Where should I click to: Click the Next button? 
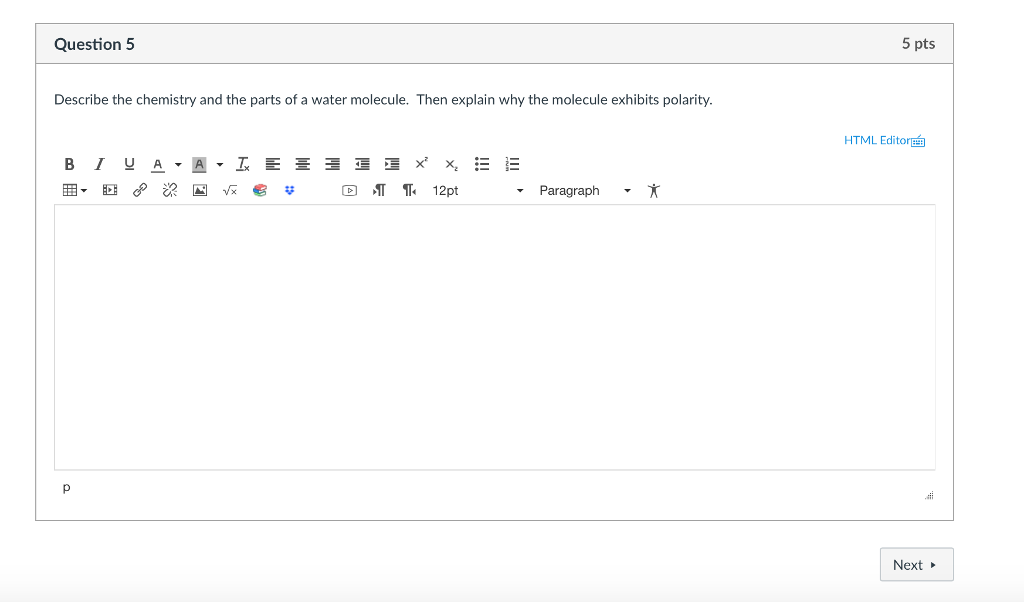click(916, 565)
